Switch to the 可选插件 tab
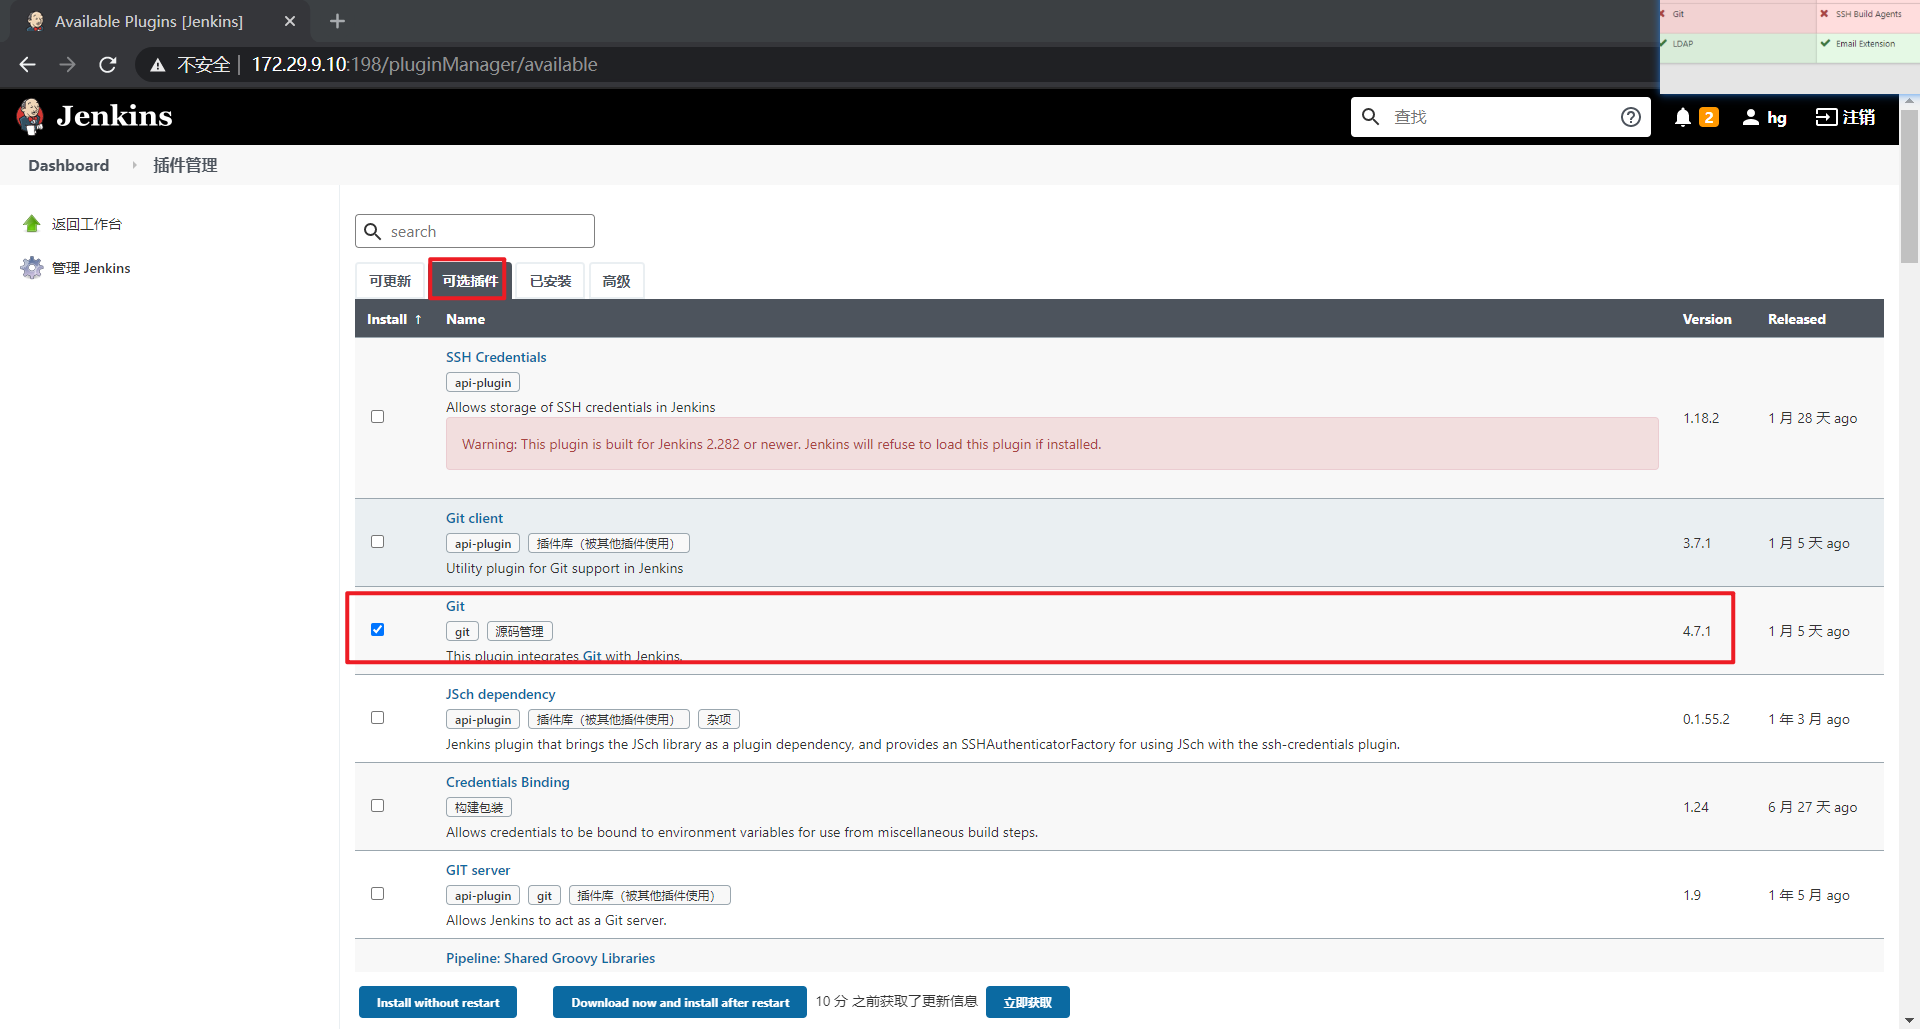Screen dimensions: 1920x1029 [470, 281]
